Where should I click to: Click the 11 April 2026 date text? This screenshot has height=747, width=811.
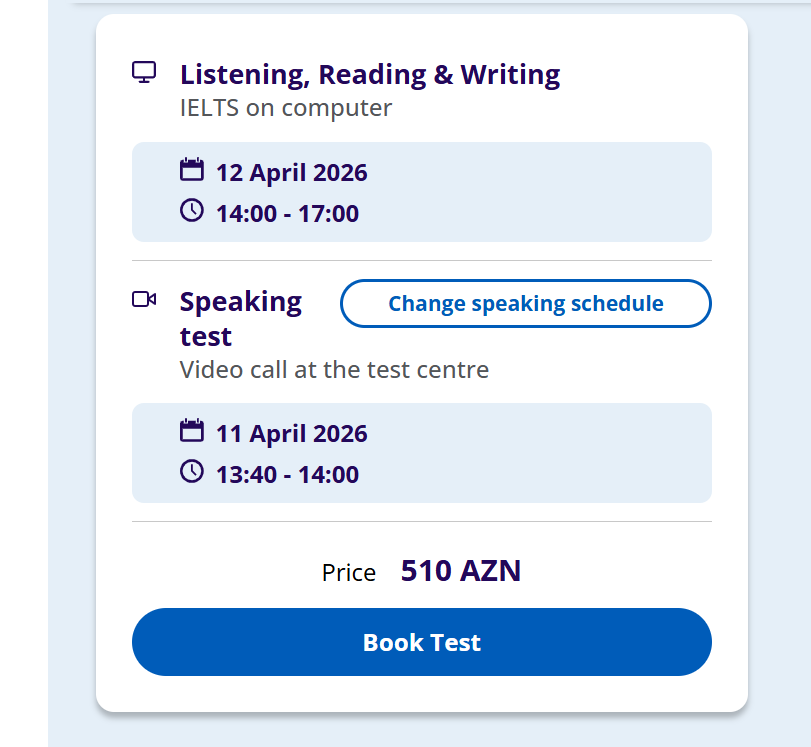click(292, 433)
